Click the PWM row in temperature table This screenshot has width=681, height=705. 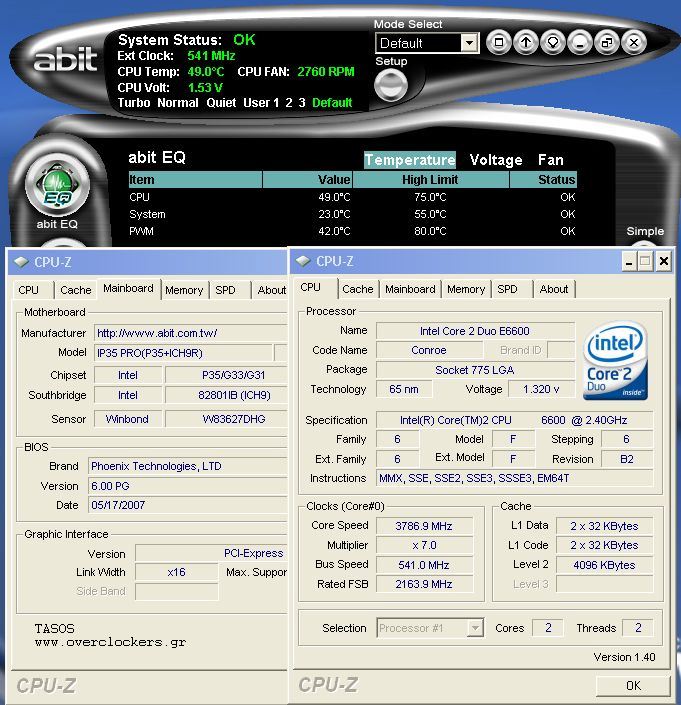(352, 231)
